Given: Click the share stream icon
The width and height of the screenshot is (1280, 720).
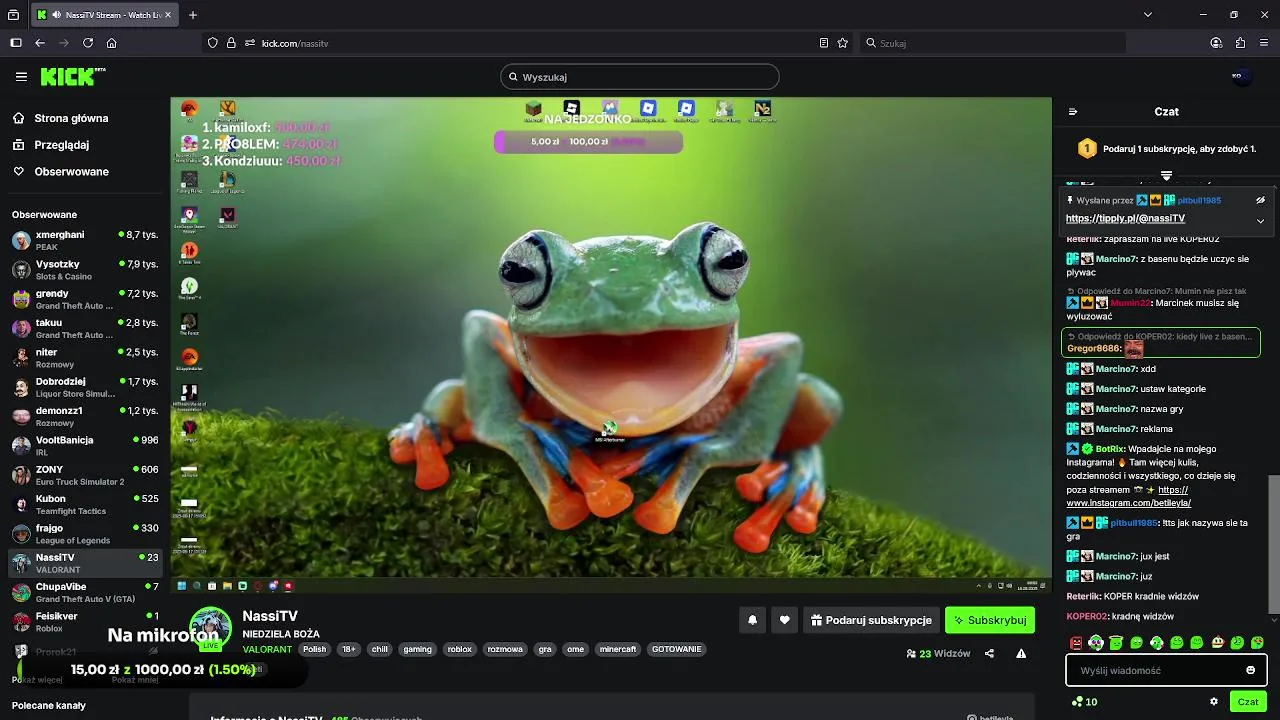Looking at the screenshot, I should click(989, 653).
